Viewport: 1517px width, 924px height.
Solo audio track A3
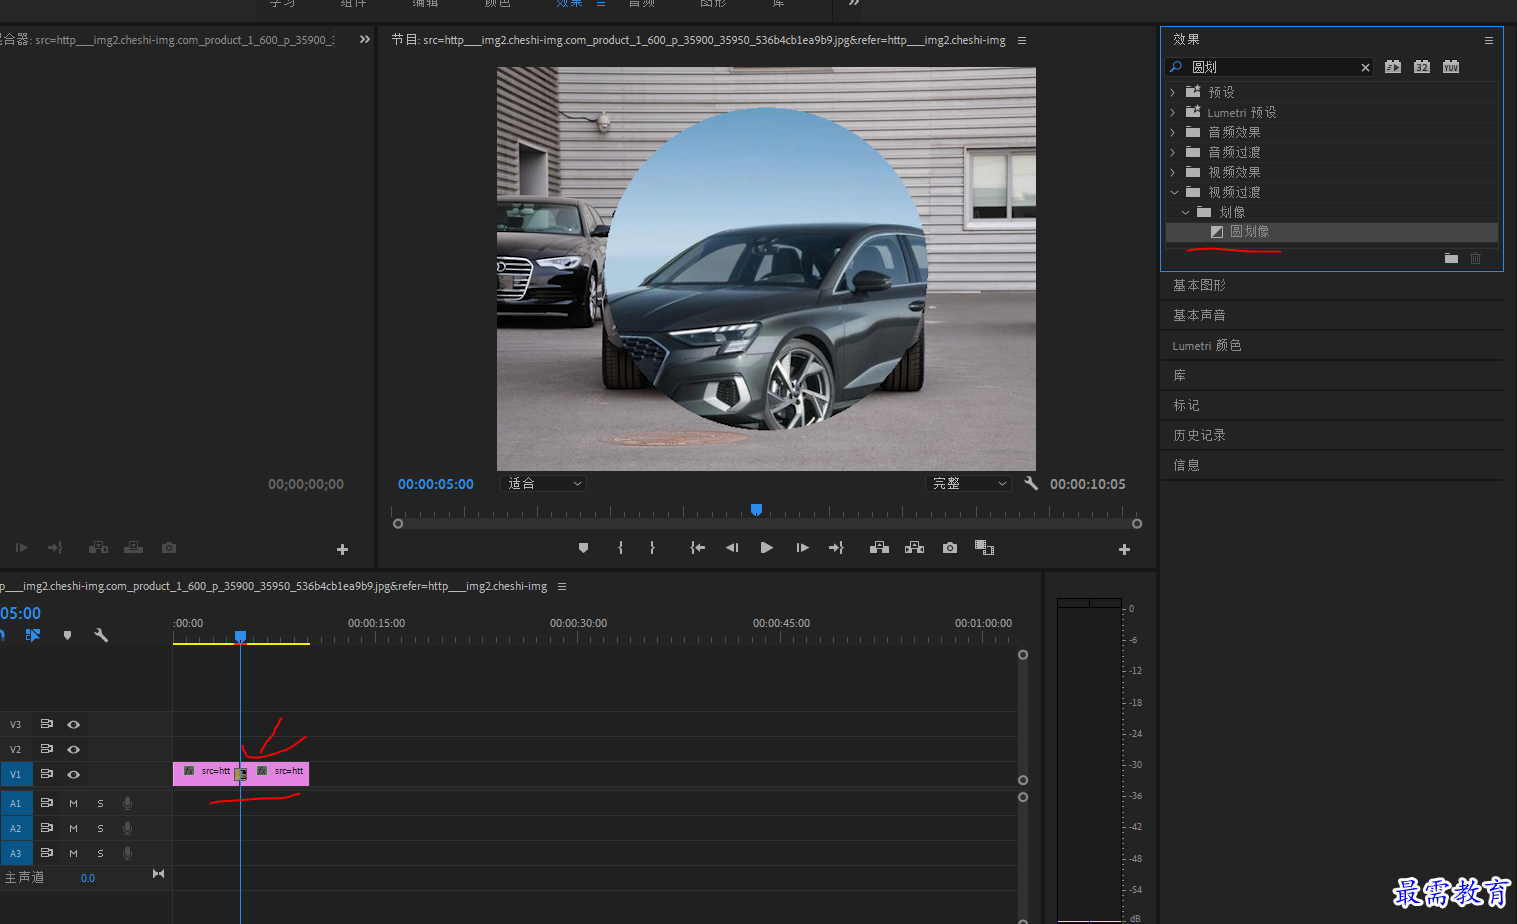[100, 853]
